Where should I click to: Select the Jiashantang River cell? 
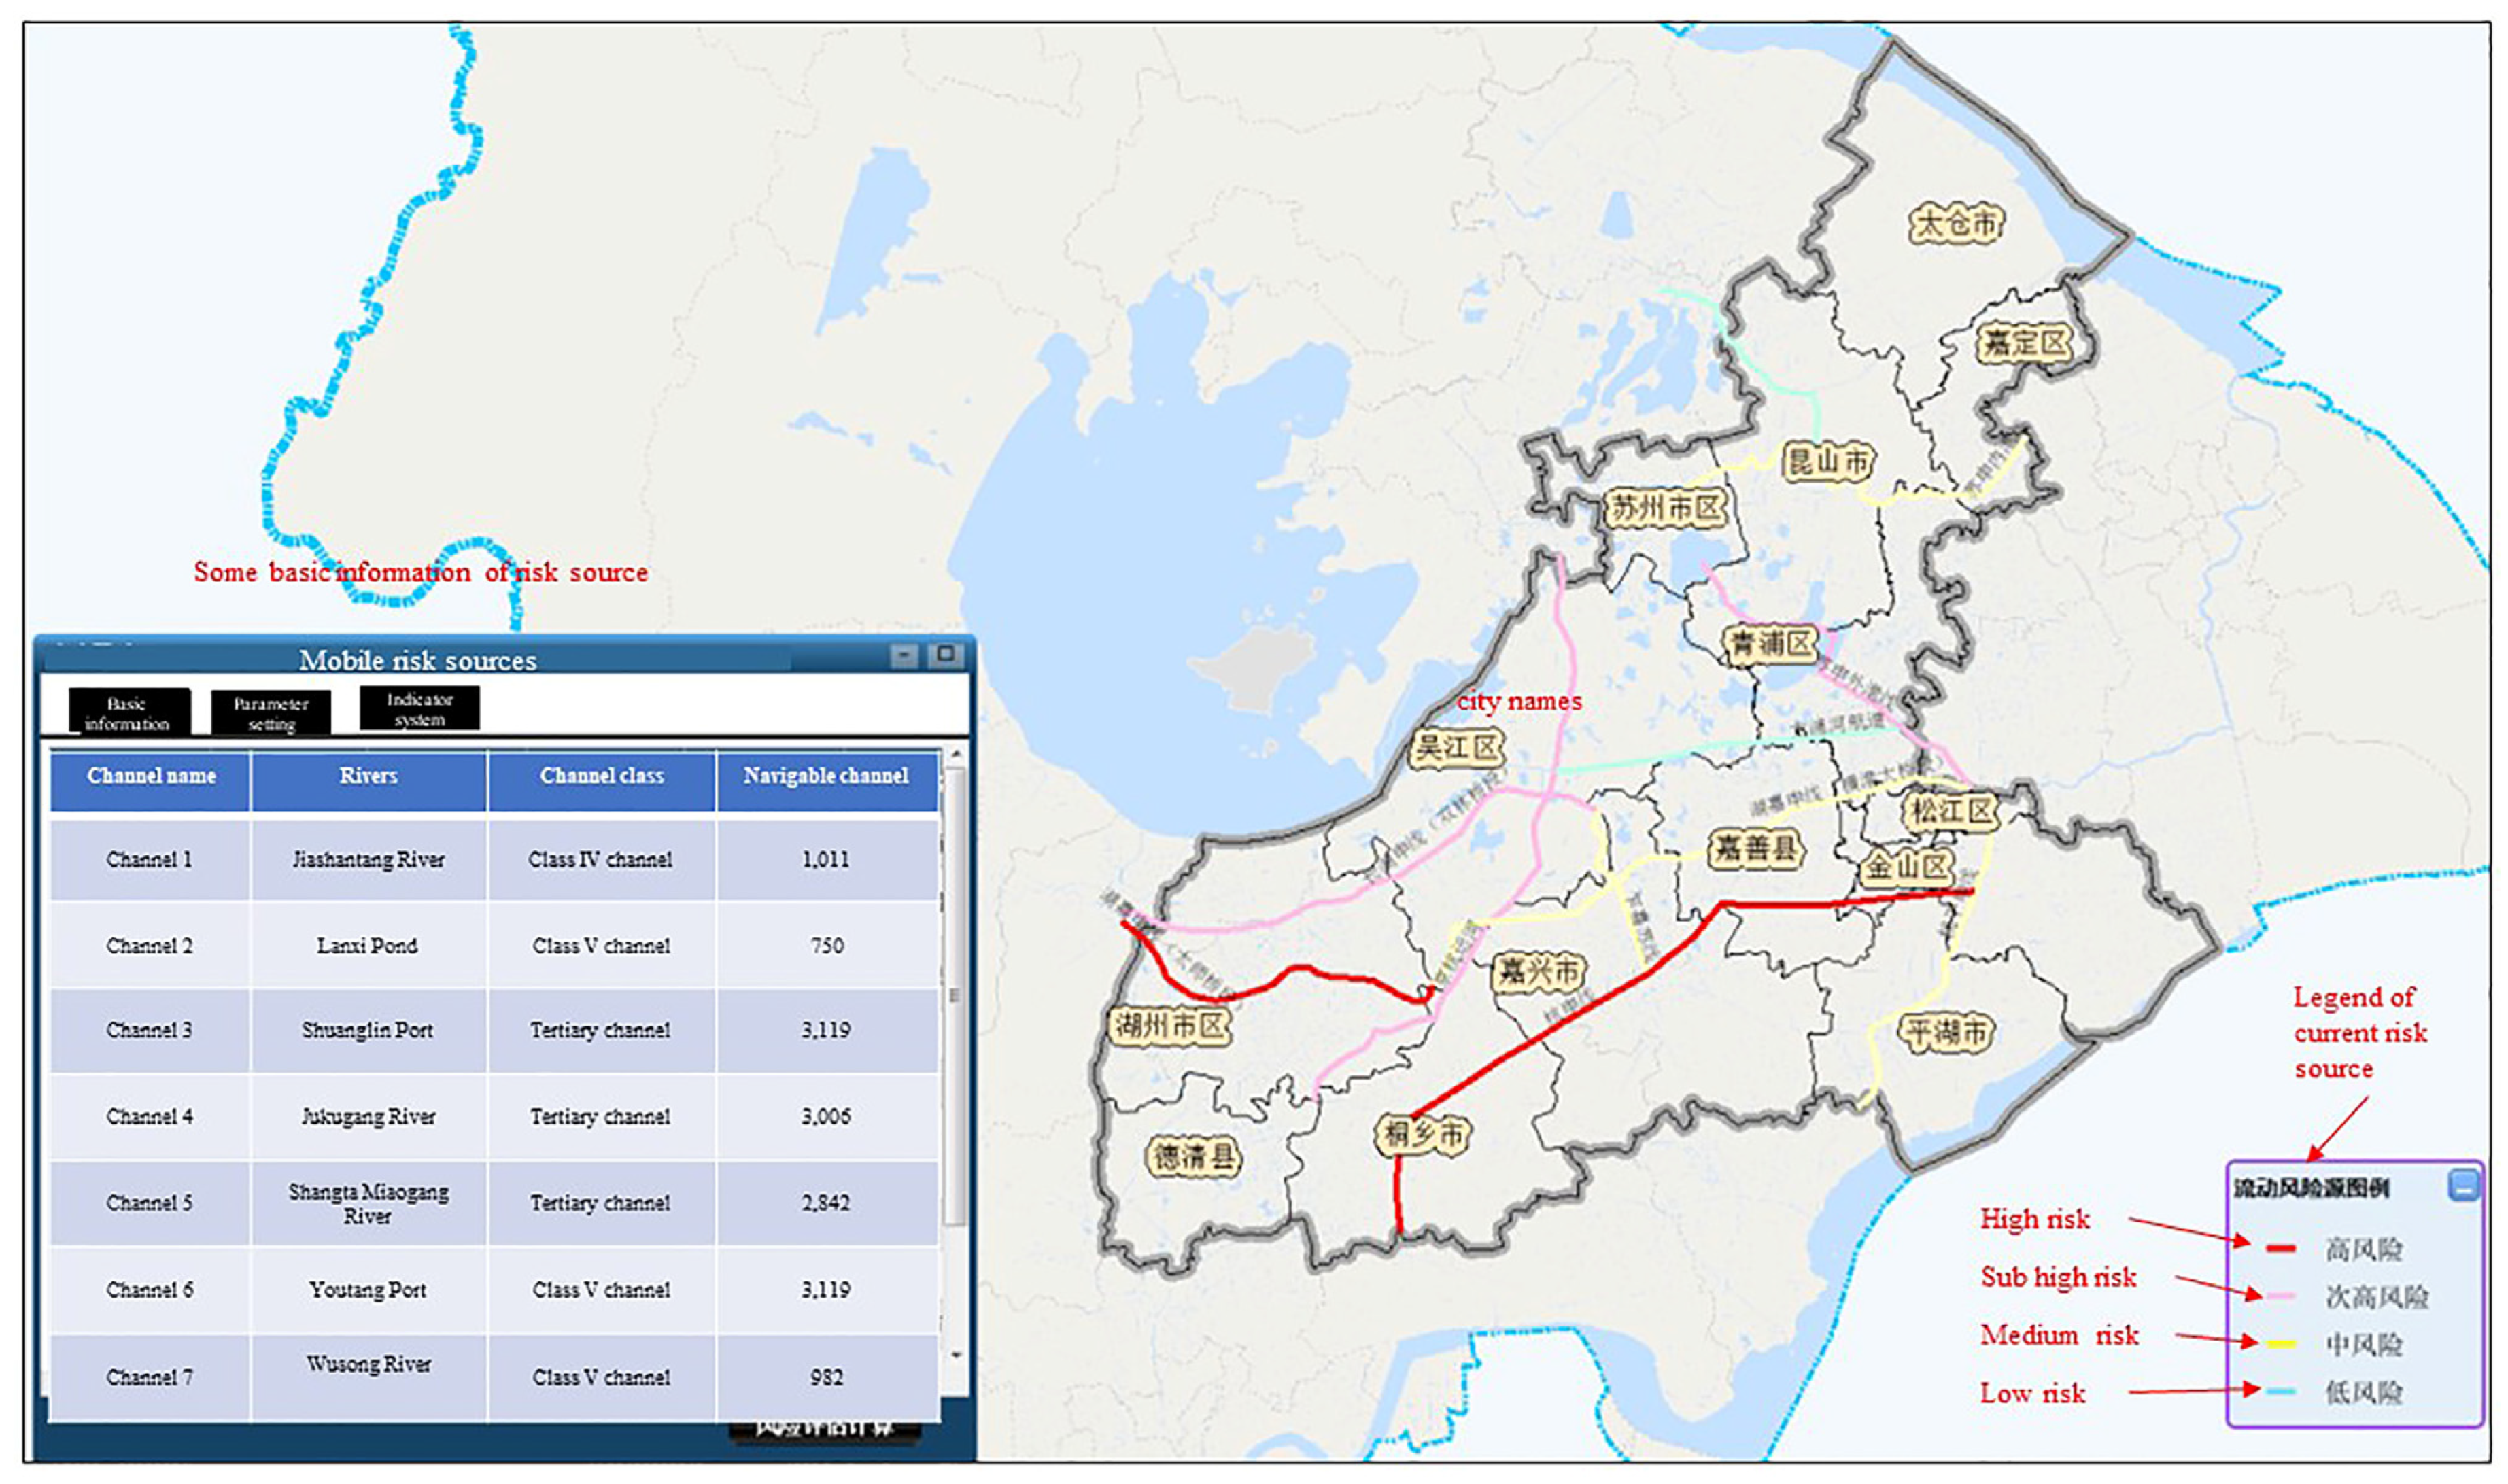tap(368, 860)
